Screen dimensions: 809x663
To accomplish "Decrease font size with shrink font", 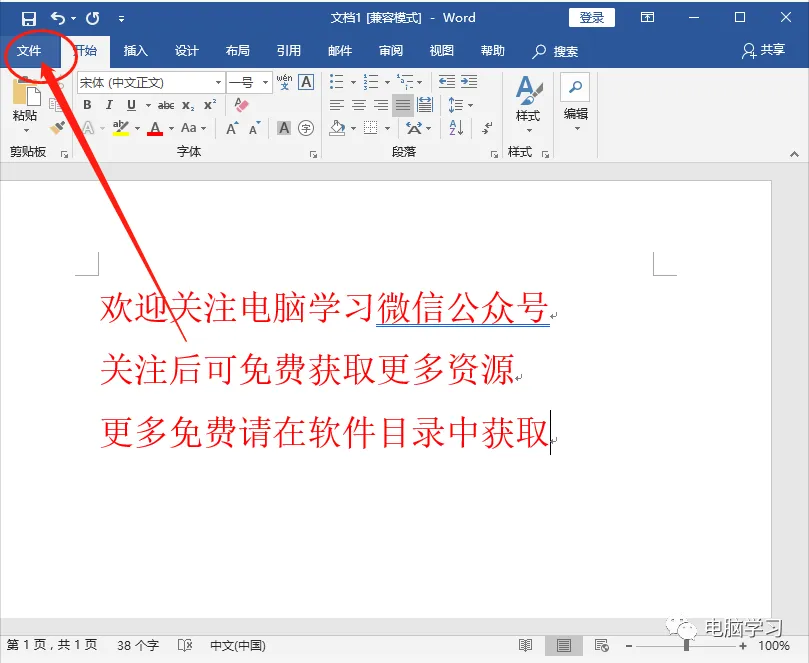I will (254, 127).
